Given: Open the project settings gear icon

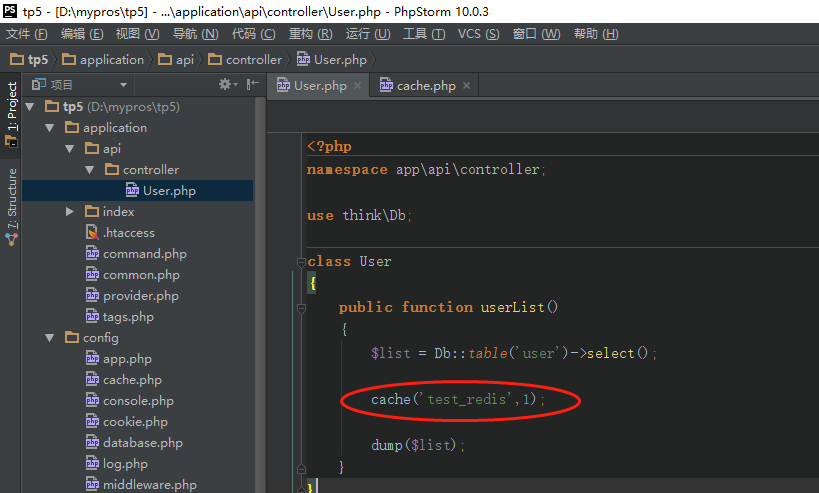Looking at the screenshot, I should click(x=228, y=84).
